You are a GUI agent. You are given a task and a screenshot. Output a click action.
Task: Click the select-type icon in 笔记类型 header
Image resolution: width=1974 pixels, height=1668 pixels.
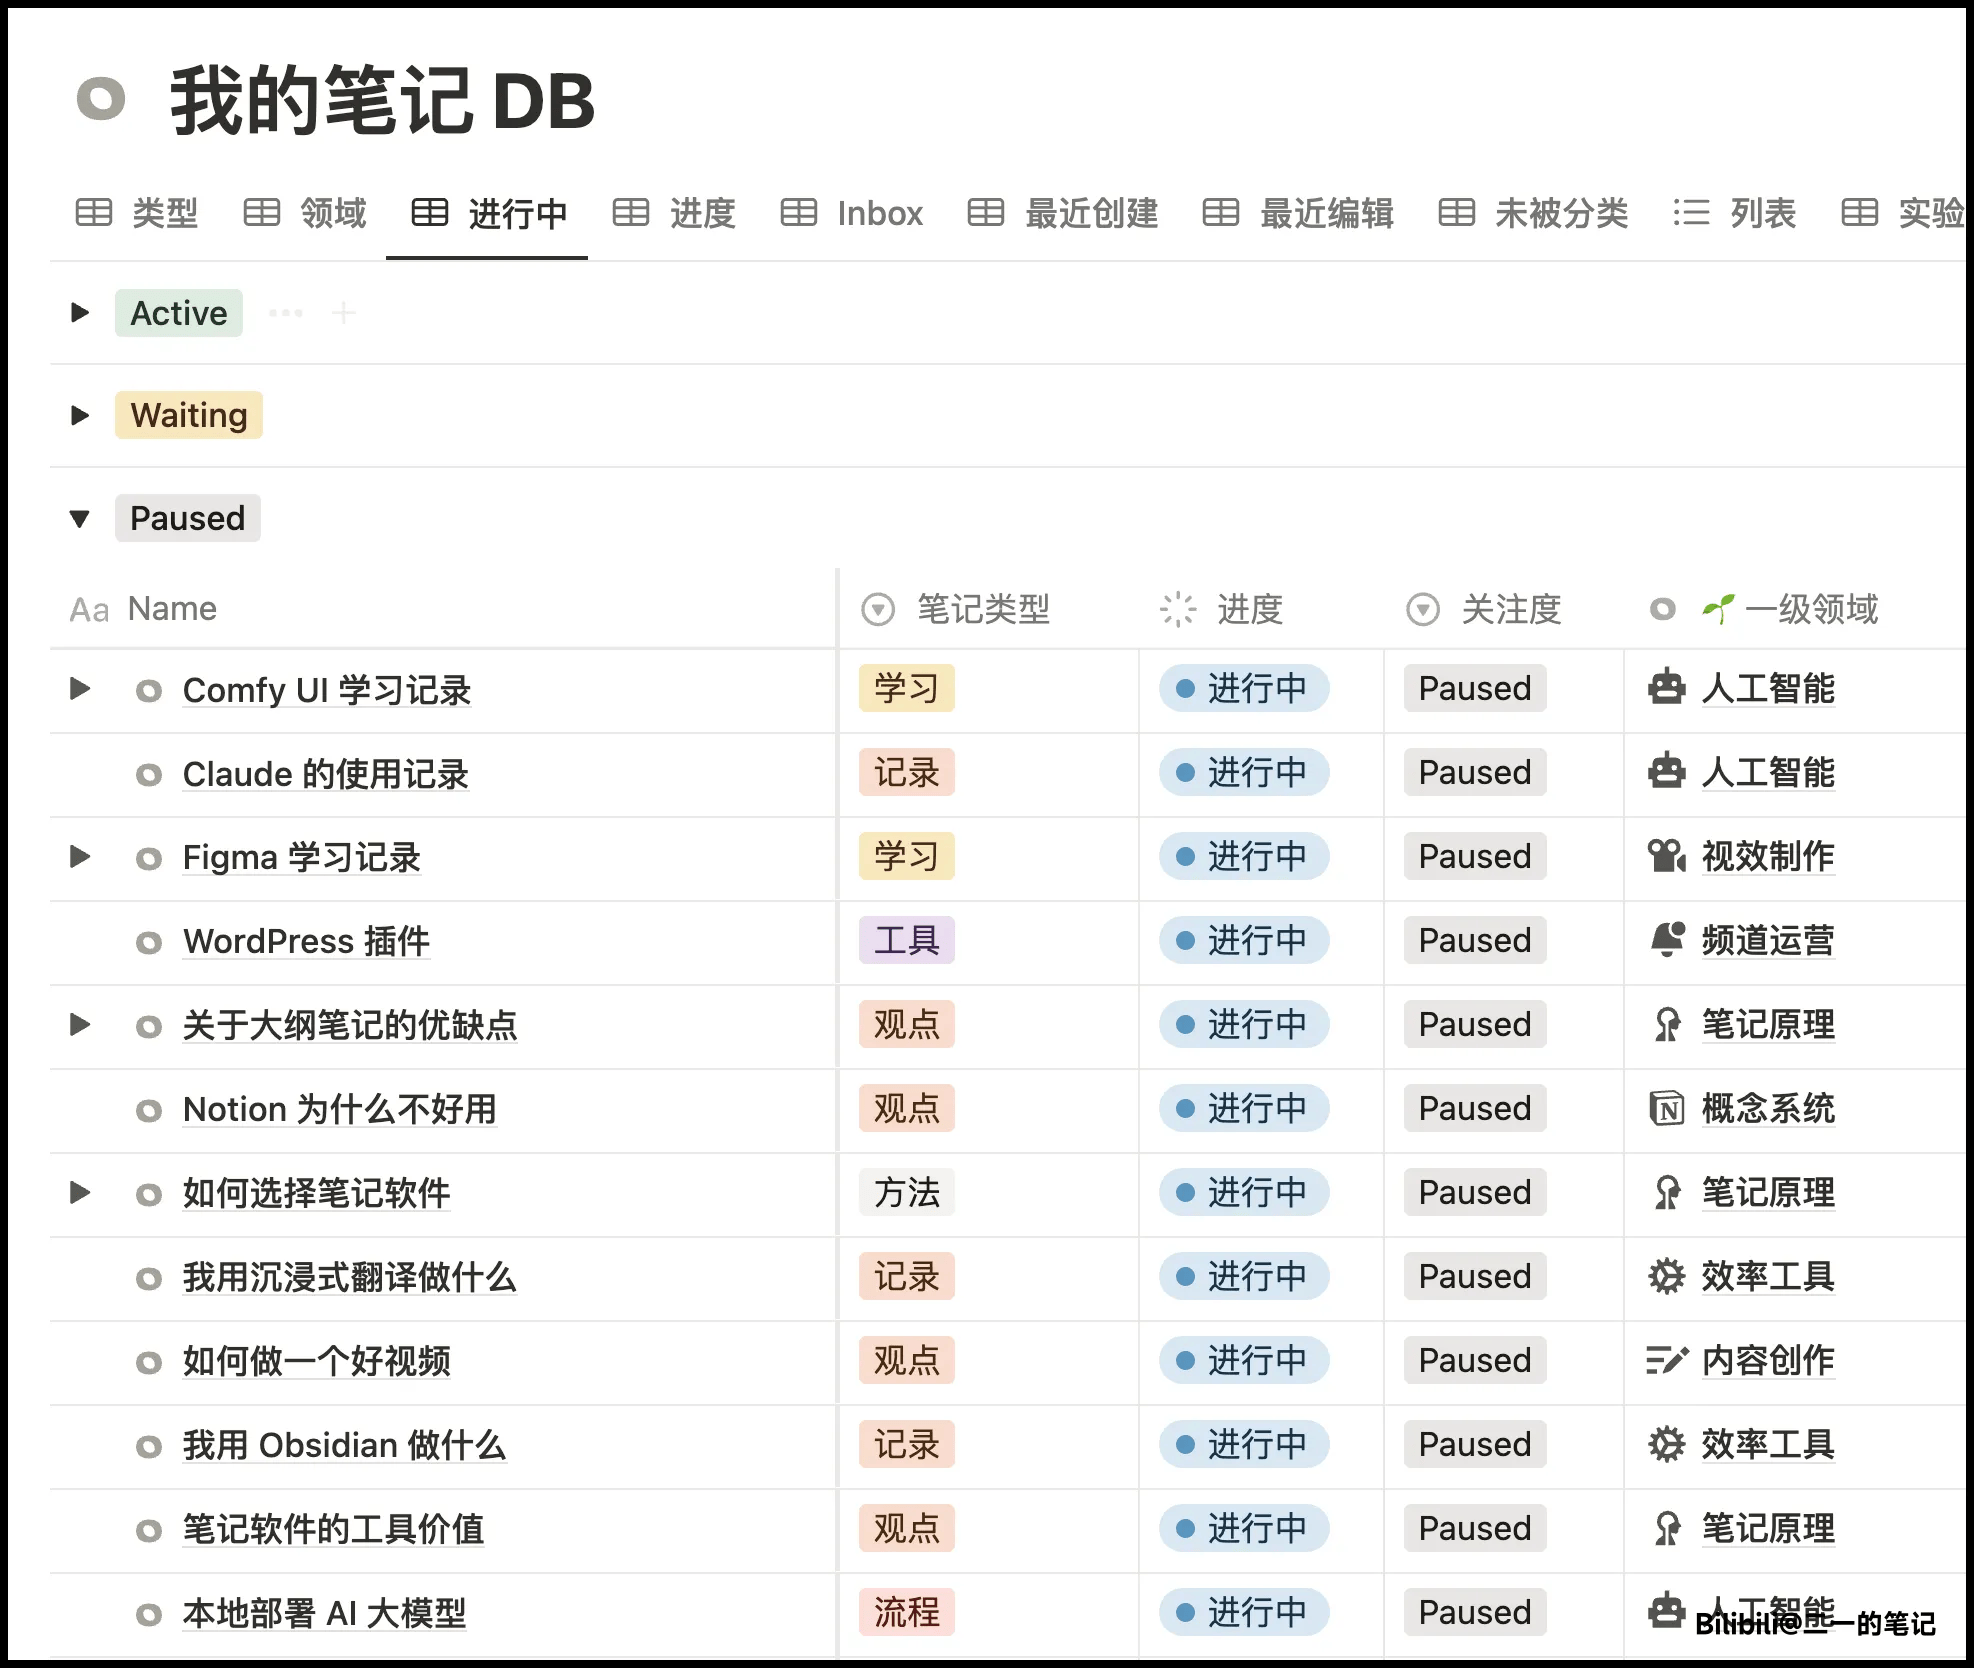coord(878,609)
